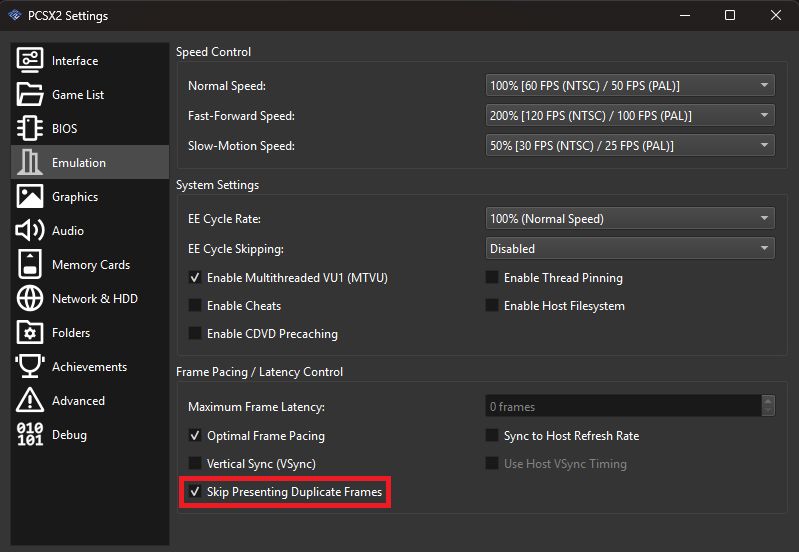Go to the Memory Cards settings page
The width and height of the screenshot is (799, 552).
(90, 264)
